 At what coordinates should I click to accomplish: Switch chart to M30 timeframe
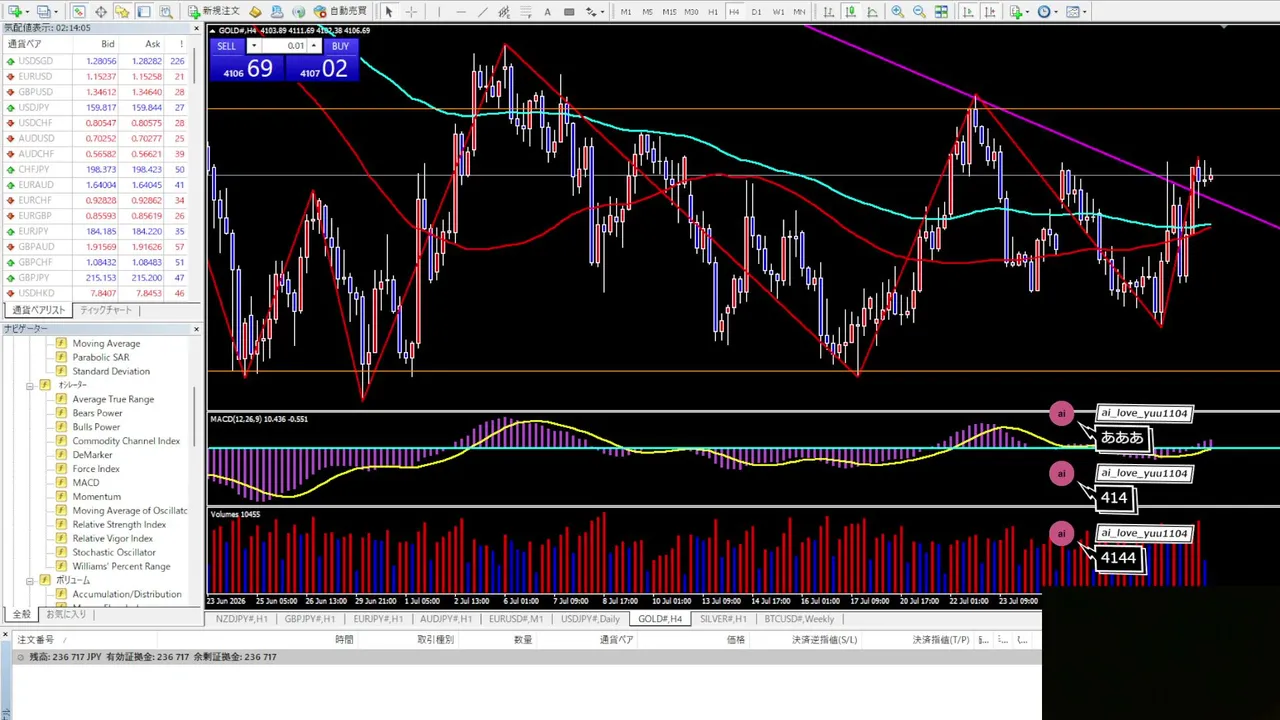691,12
